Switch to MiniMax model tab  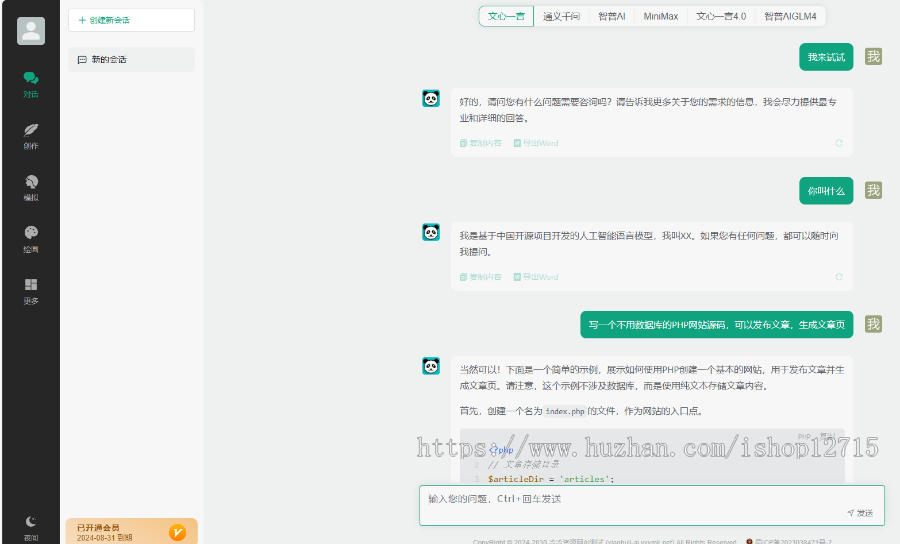coord(661,16)
